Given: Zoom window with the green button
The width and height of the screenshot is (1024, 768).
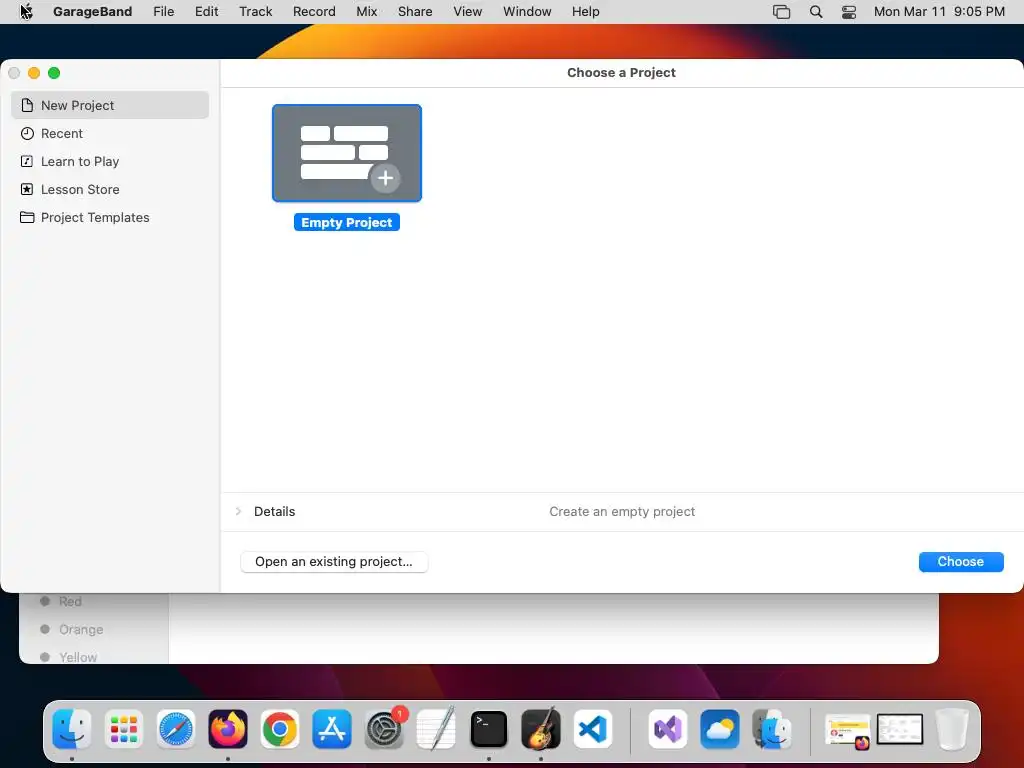Looking at the screenshot, I should [x=54, y=73].
